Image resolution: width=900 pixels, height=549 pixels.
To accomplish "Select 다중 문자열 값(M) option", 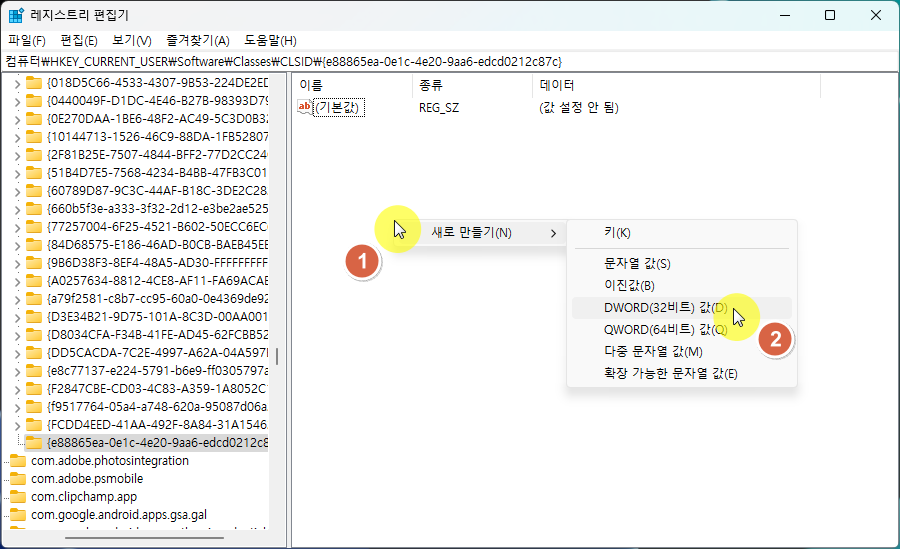I will [x=682, y=351].
